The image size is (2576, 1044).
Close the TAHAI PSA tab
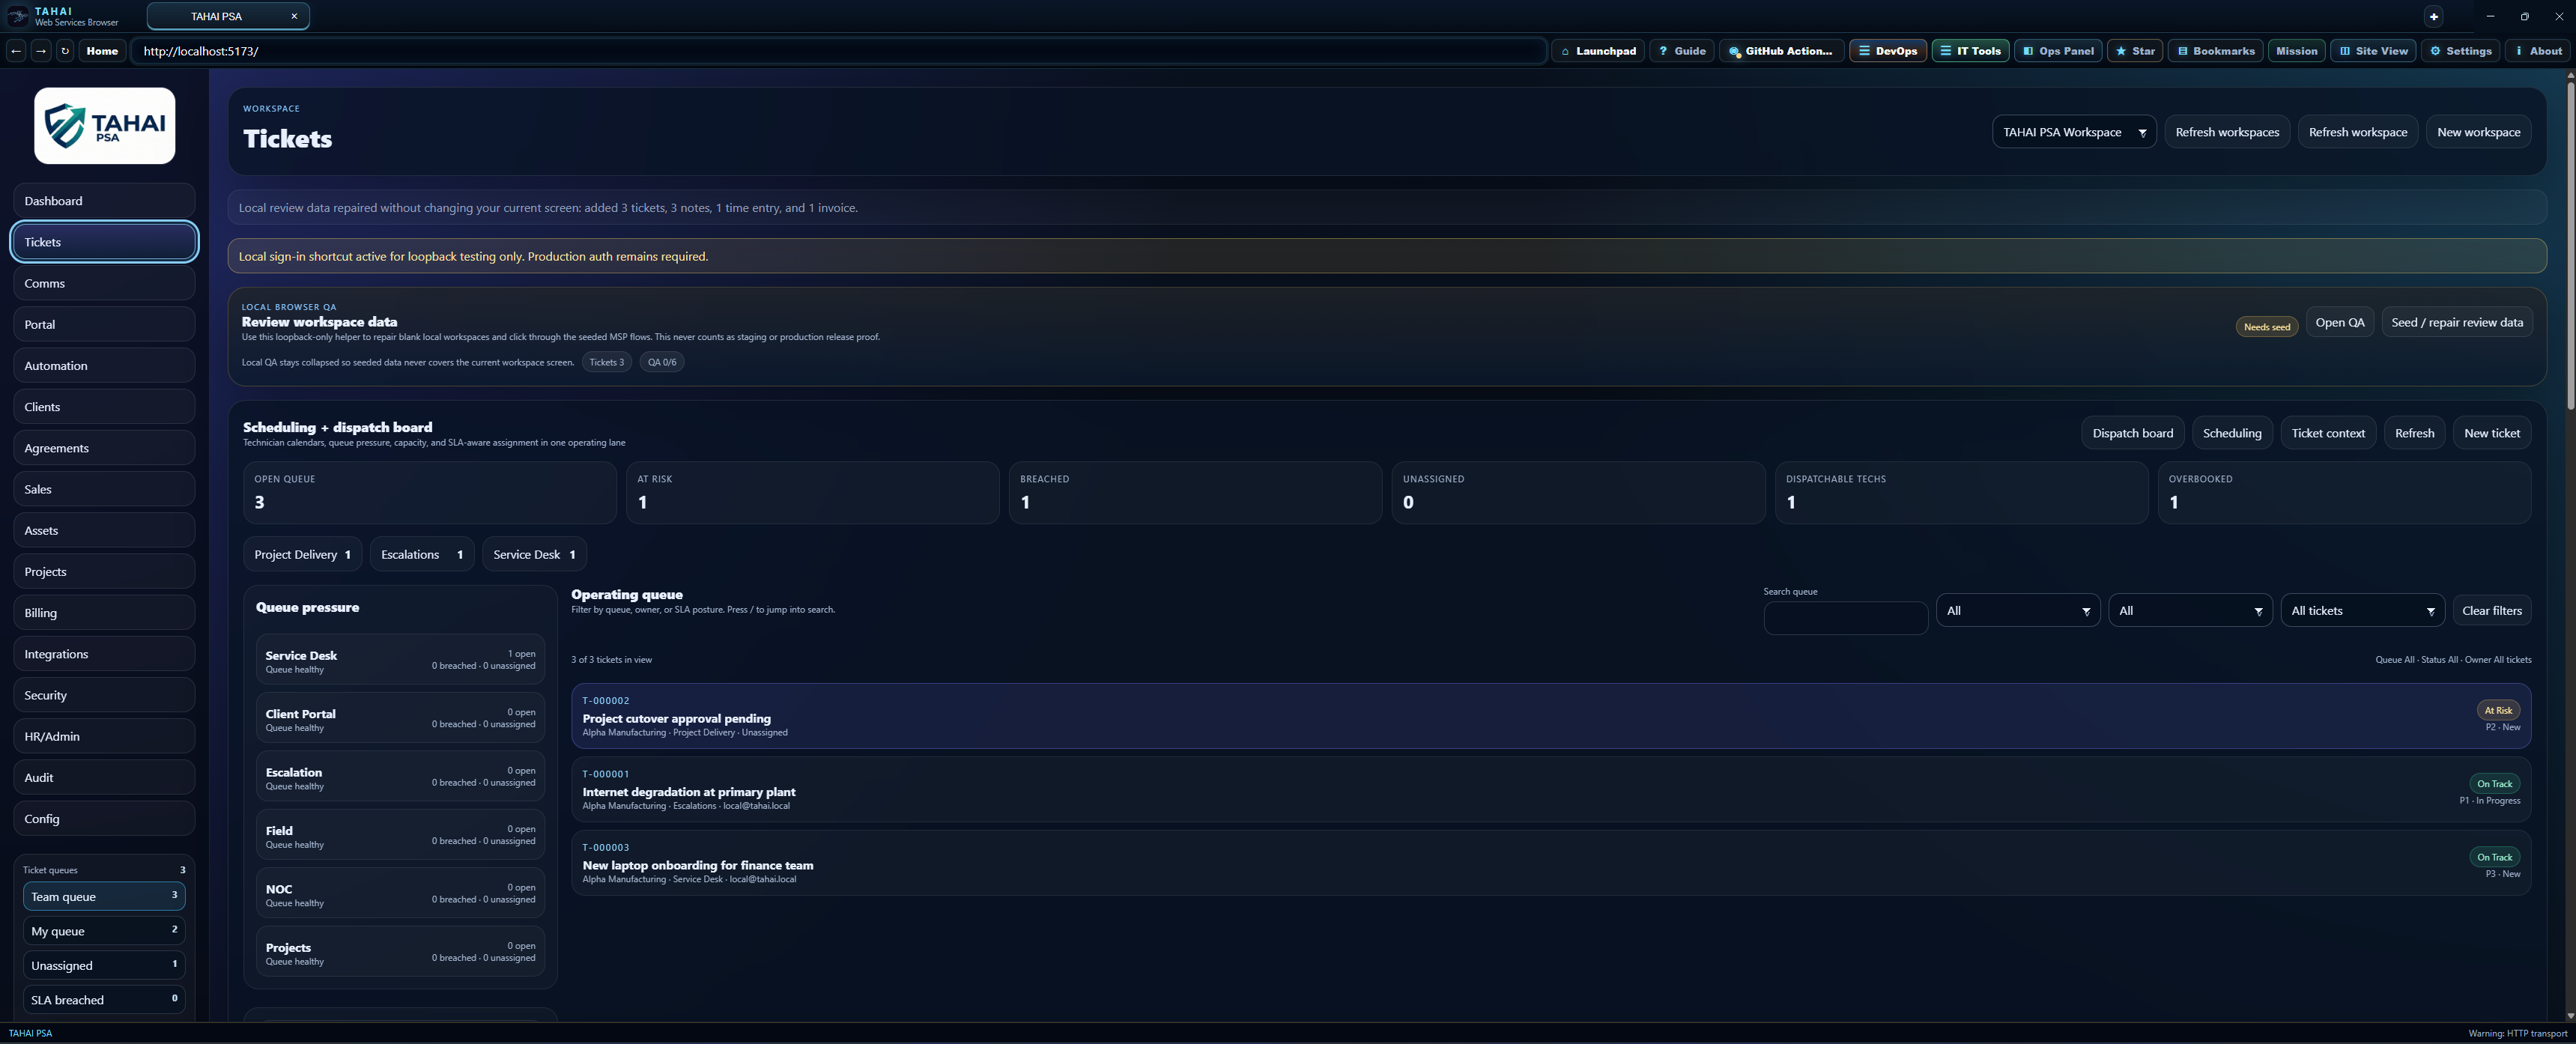pos(294,16)
